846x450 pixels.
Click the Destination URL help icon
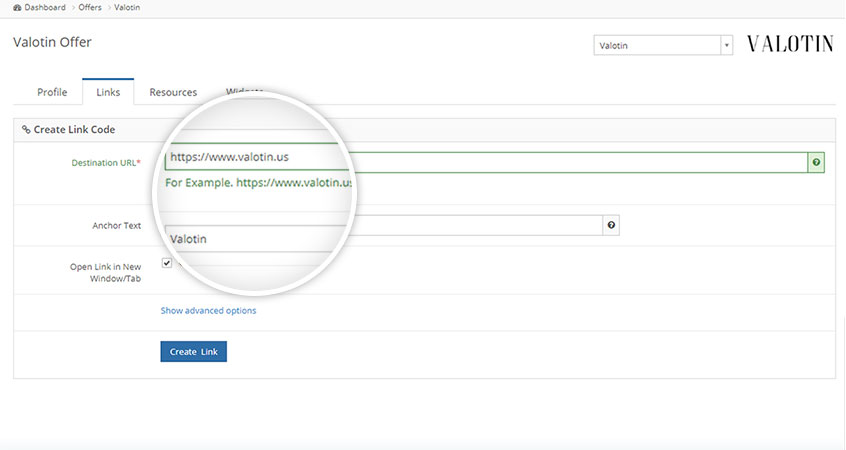point(816,162)
